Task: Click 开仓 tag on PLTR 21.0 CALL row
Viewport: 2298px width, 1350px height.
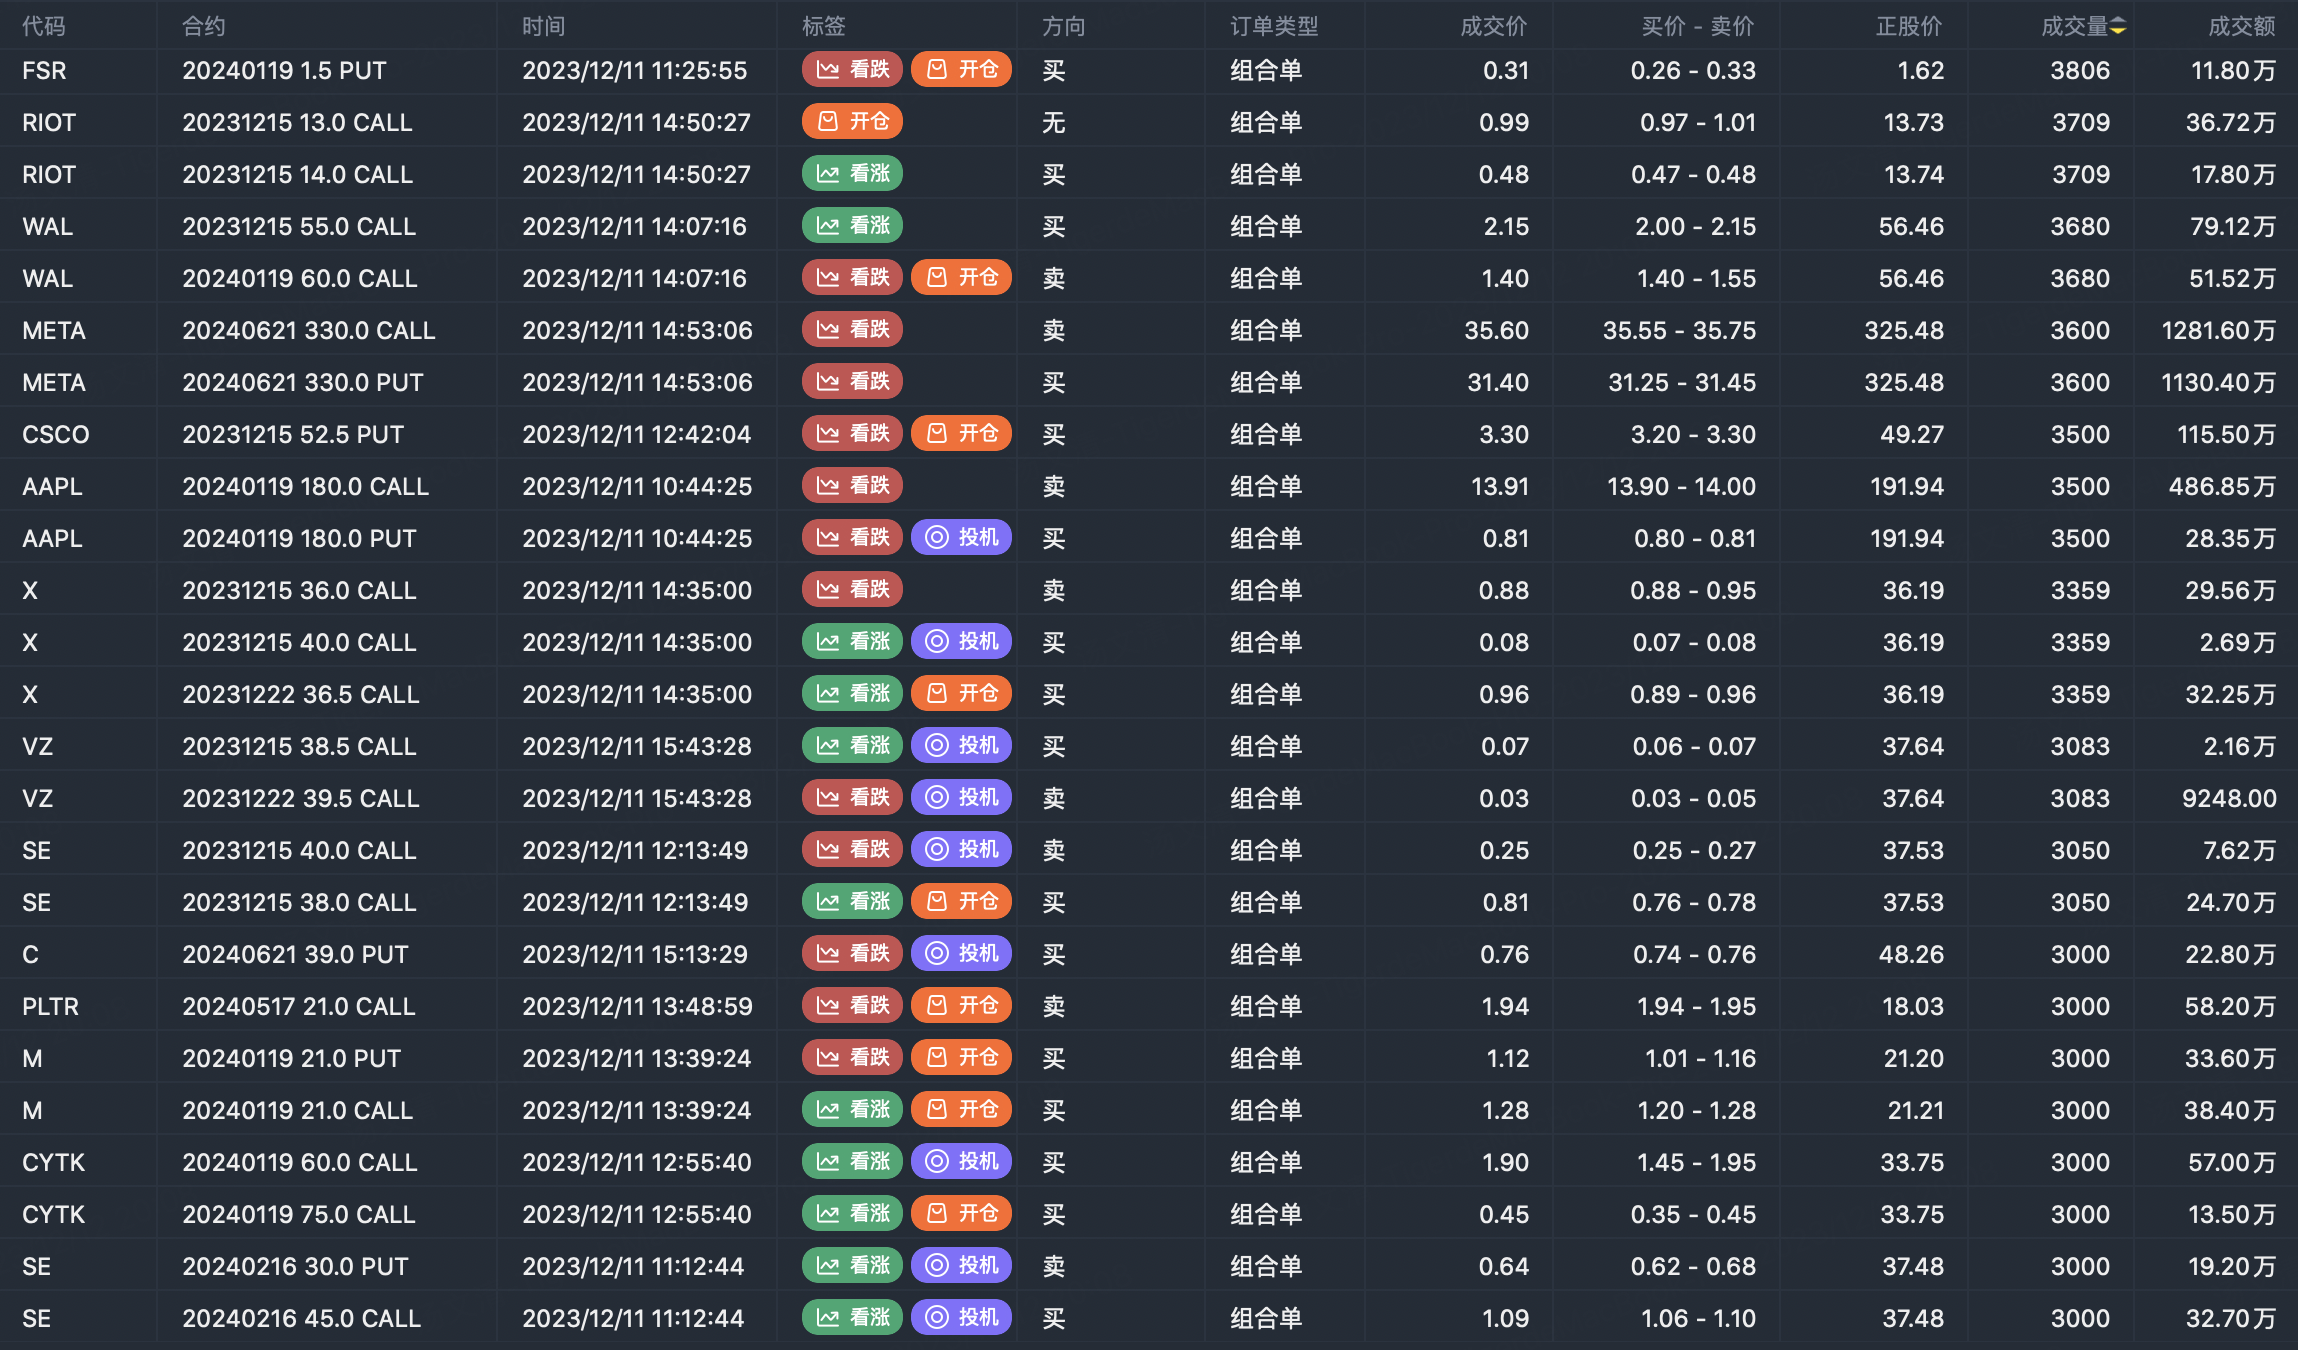Action: 961,1006
